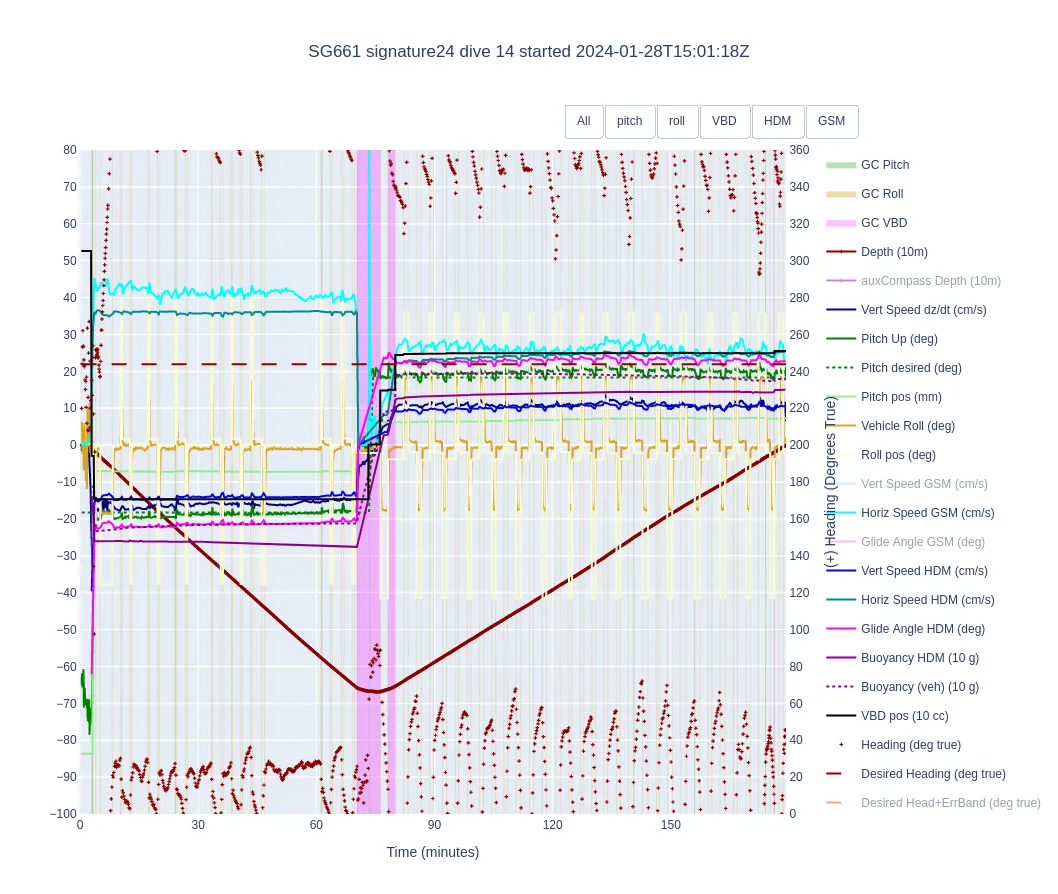The image size is (1058, 894).
Task: Toggle Horiz Speed GSM legend entry
Action: point(927,513)
